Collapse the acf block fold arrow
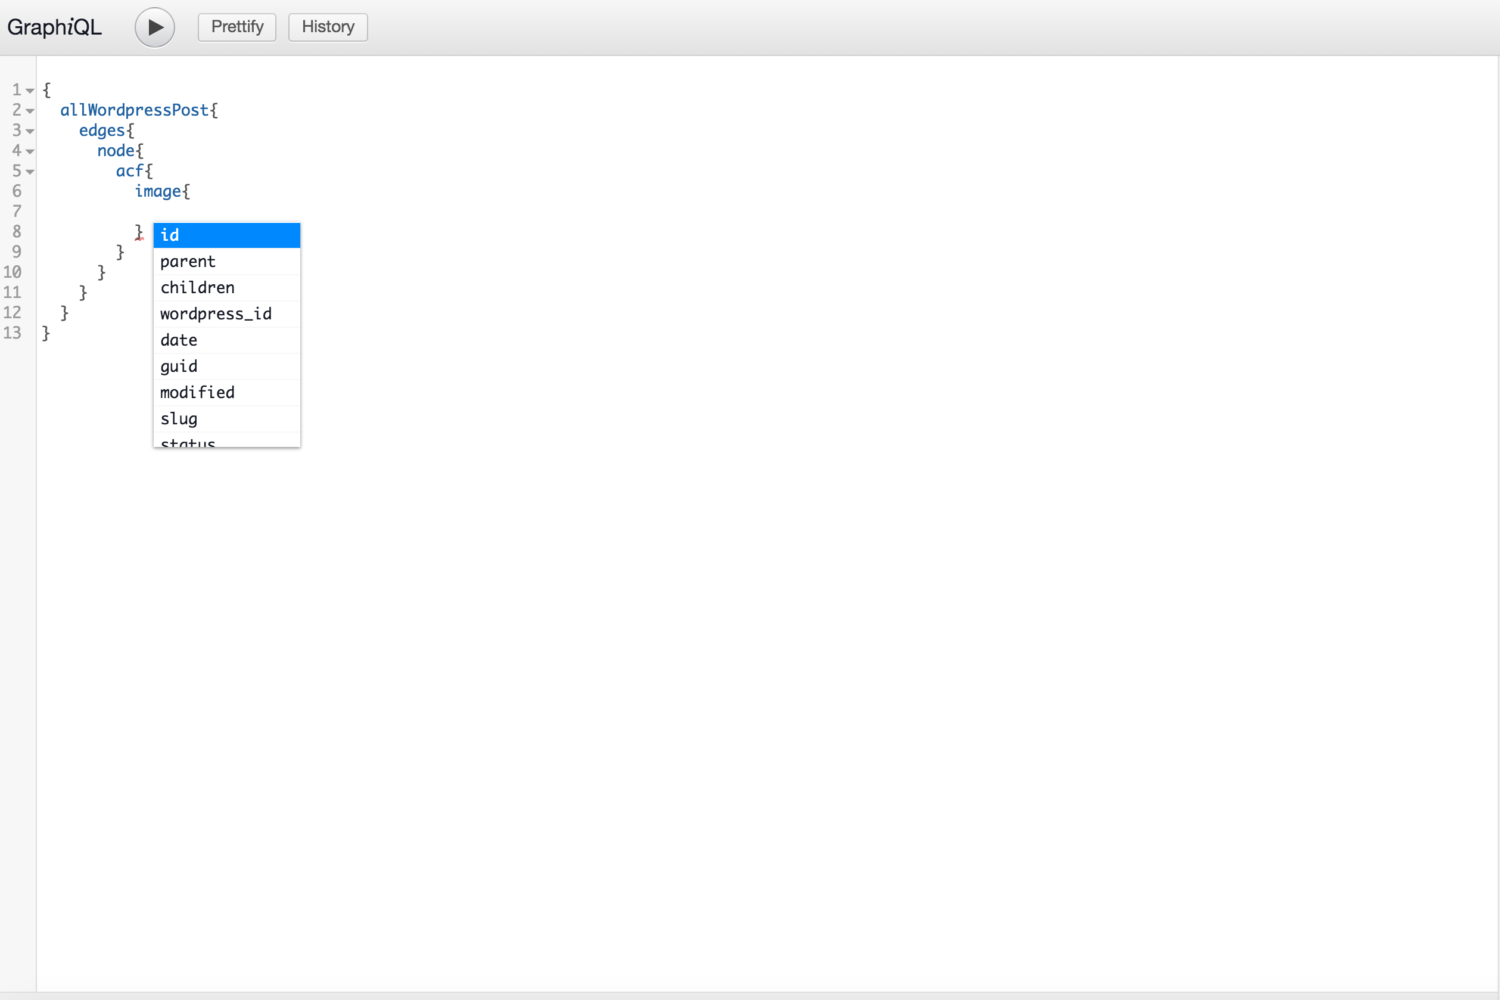This screenshot has height=1000, width=1500. pyautogui.click(x=30, y=172)
